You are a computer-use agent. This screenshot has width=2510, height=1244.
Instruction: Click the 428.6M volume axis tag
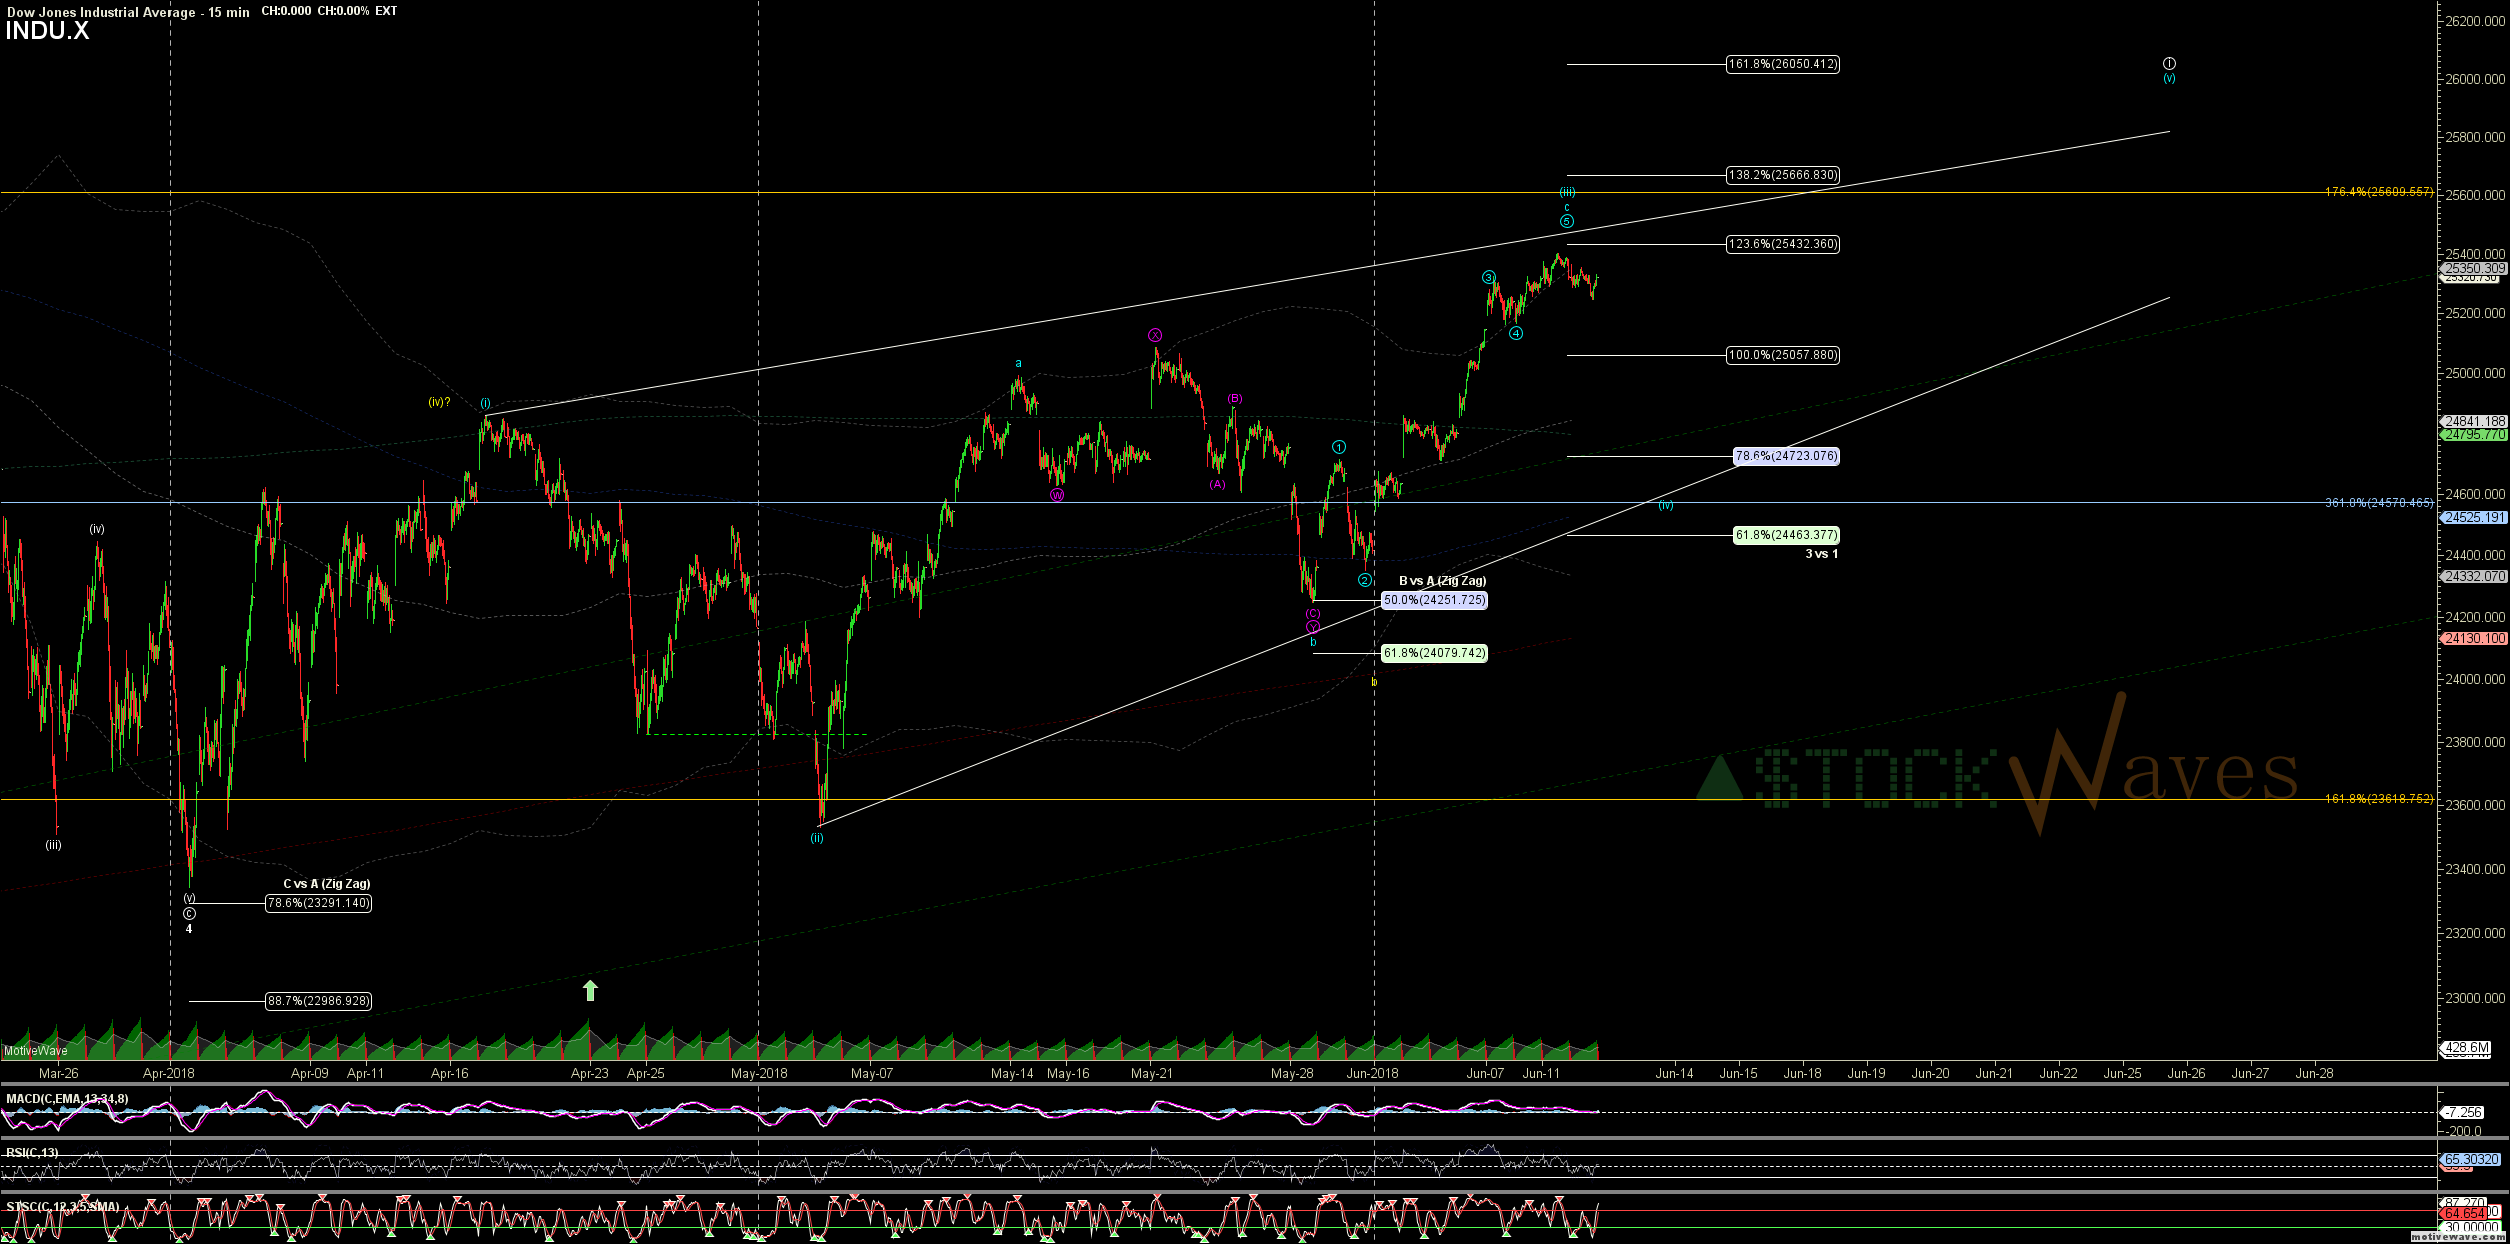(2467, 1048)
